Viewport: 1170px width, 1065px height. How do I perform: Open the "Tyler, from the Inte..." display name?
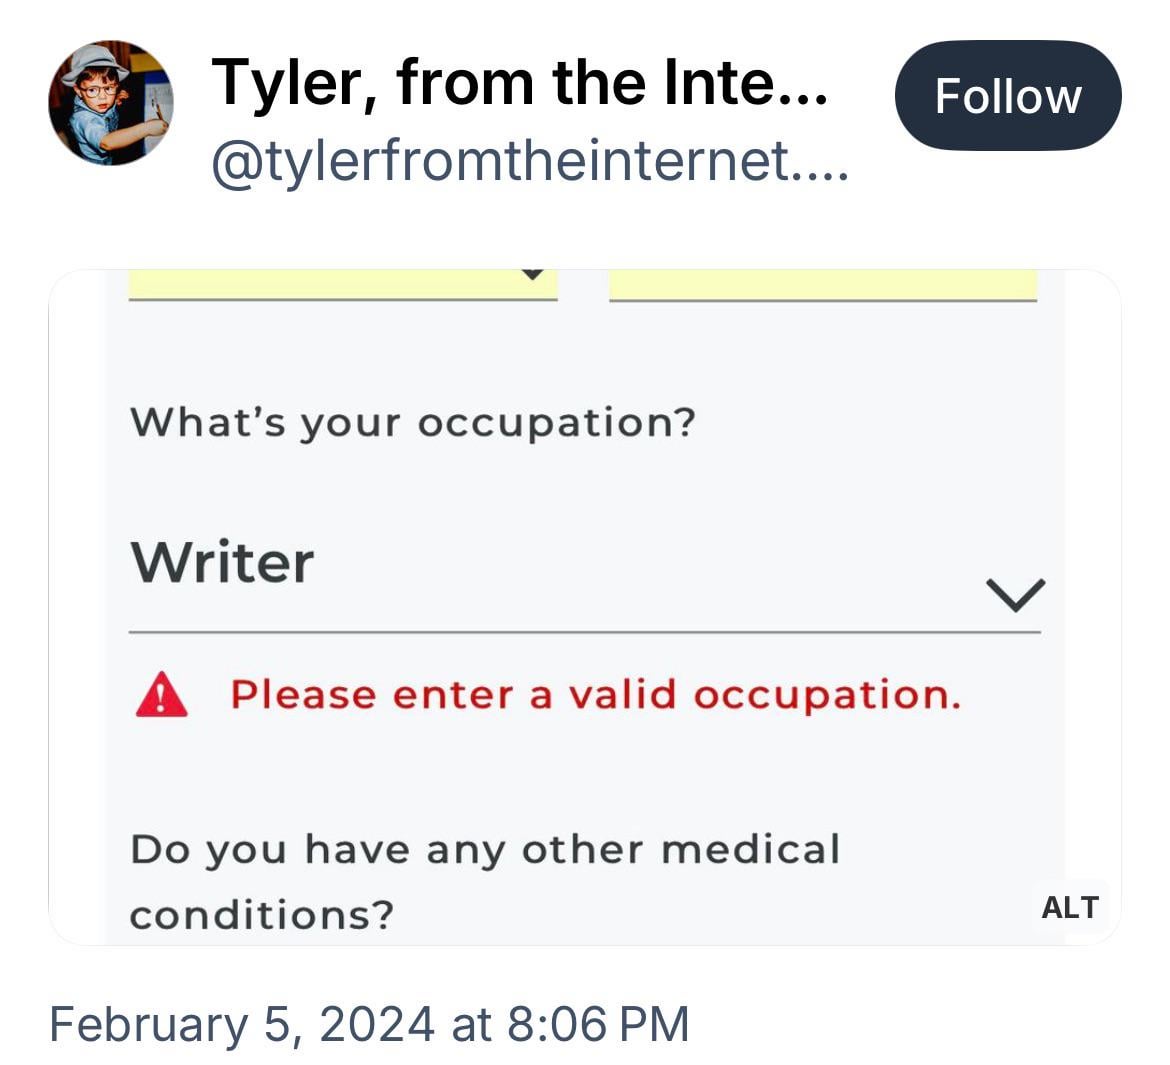click(x=519, y=82)
